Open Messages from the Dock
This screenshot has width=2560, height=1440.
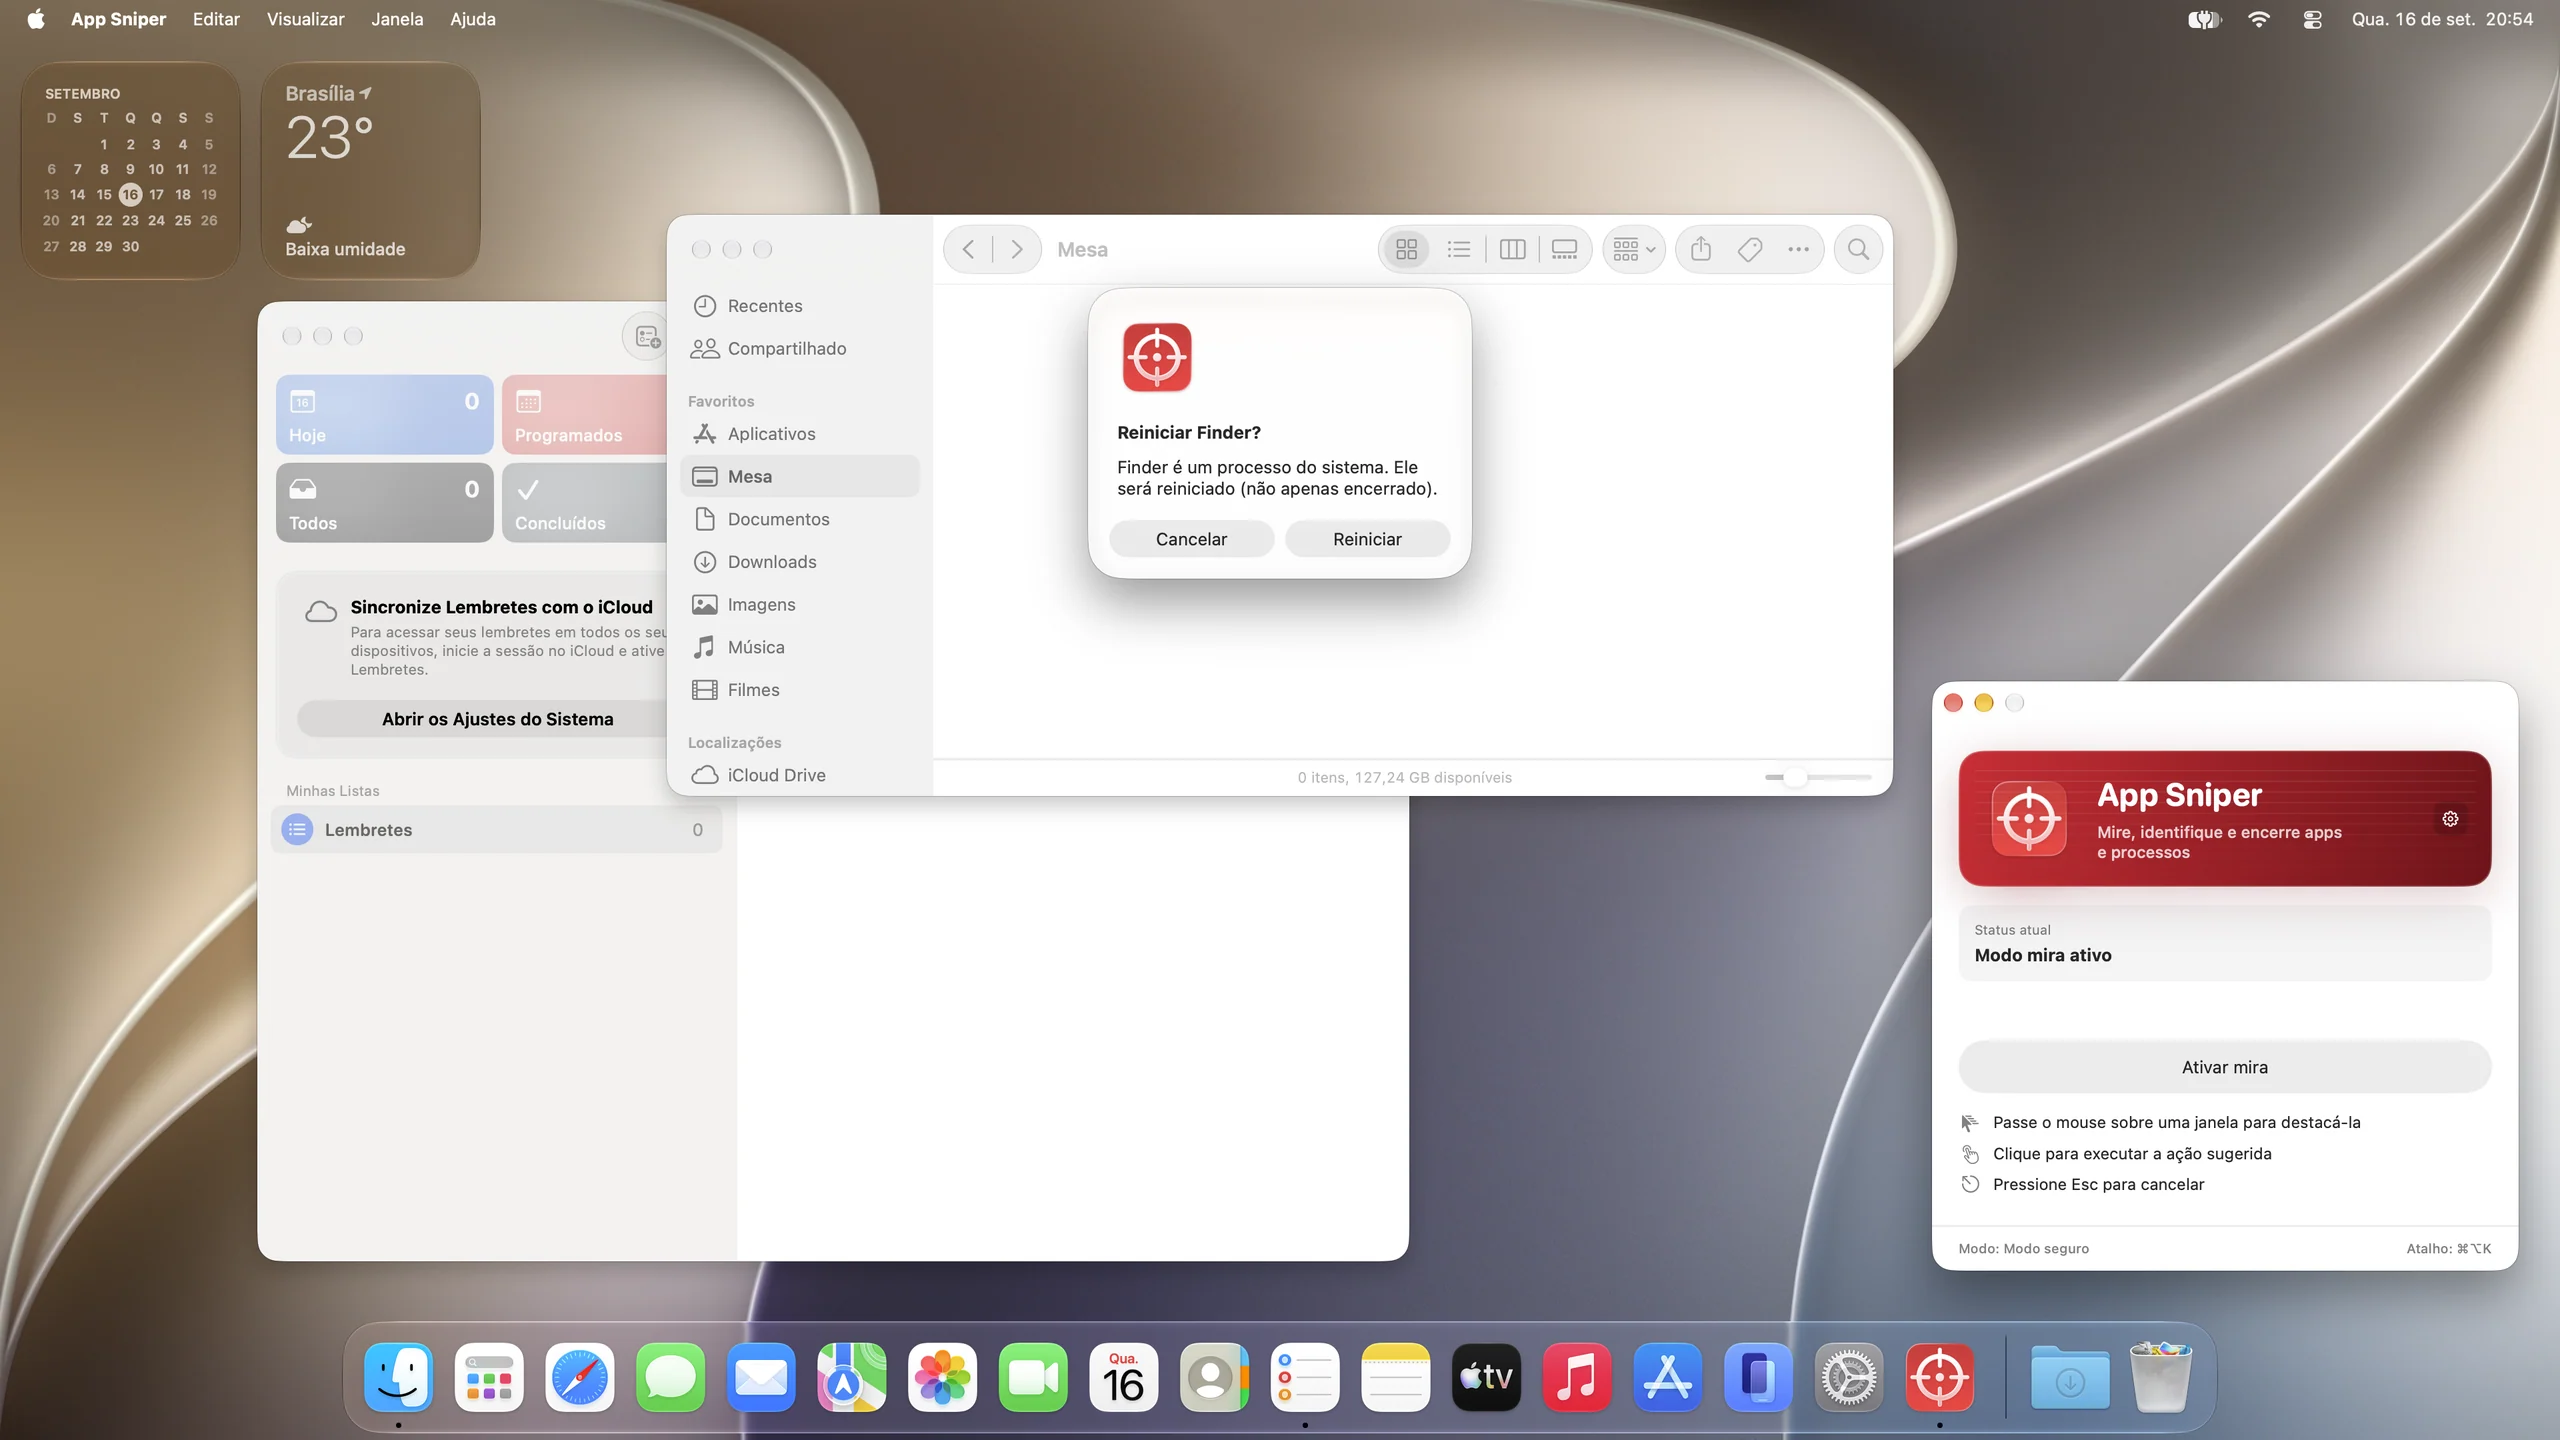(670, 1377)
